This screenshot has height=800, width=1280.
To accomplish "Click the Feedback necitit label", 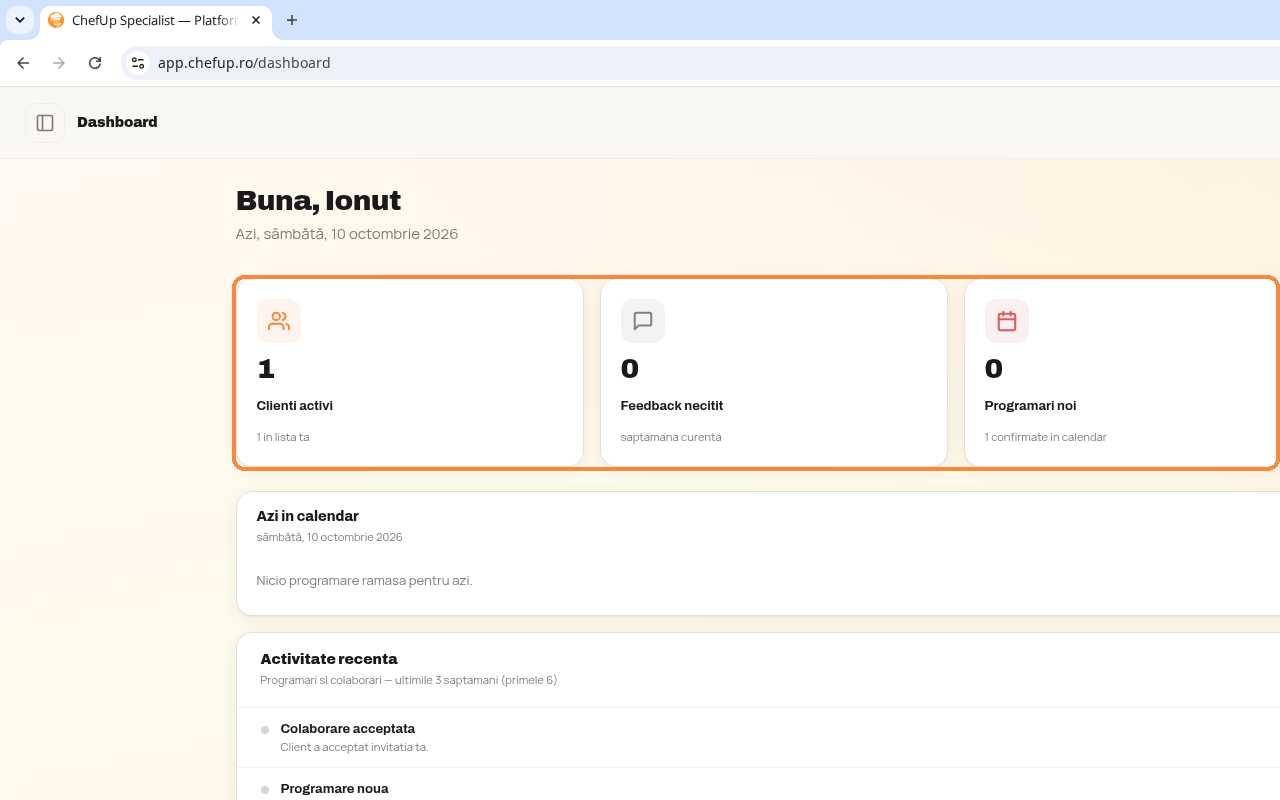I will pos(672,406).
